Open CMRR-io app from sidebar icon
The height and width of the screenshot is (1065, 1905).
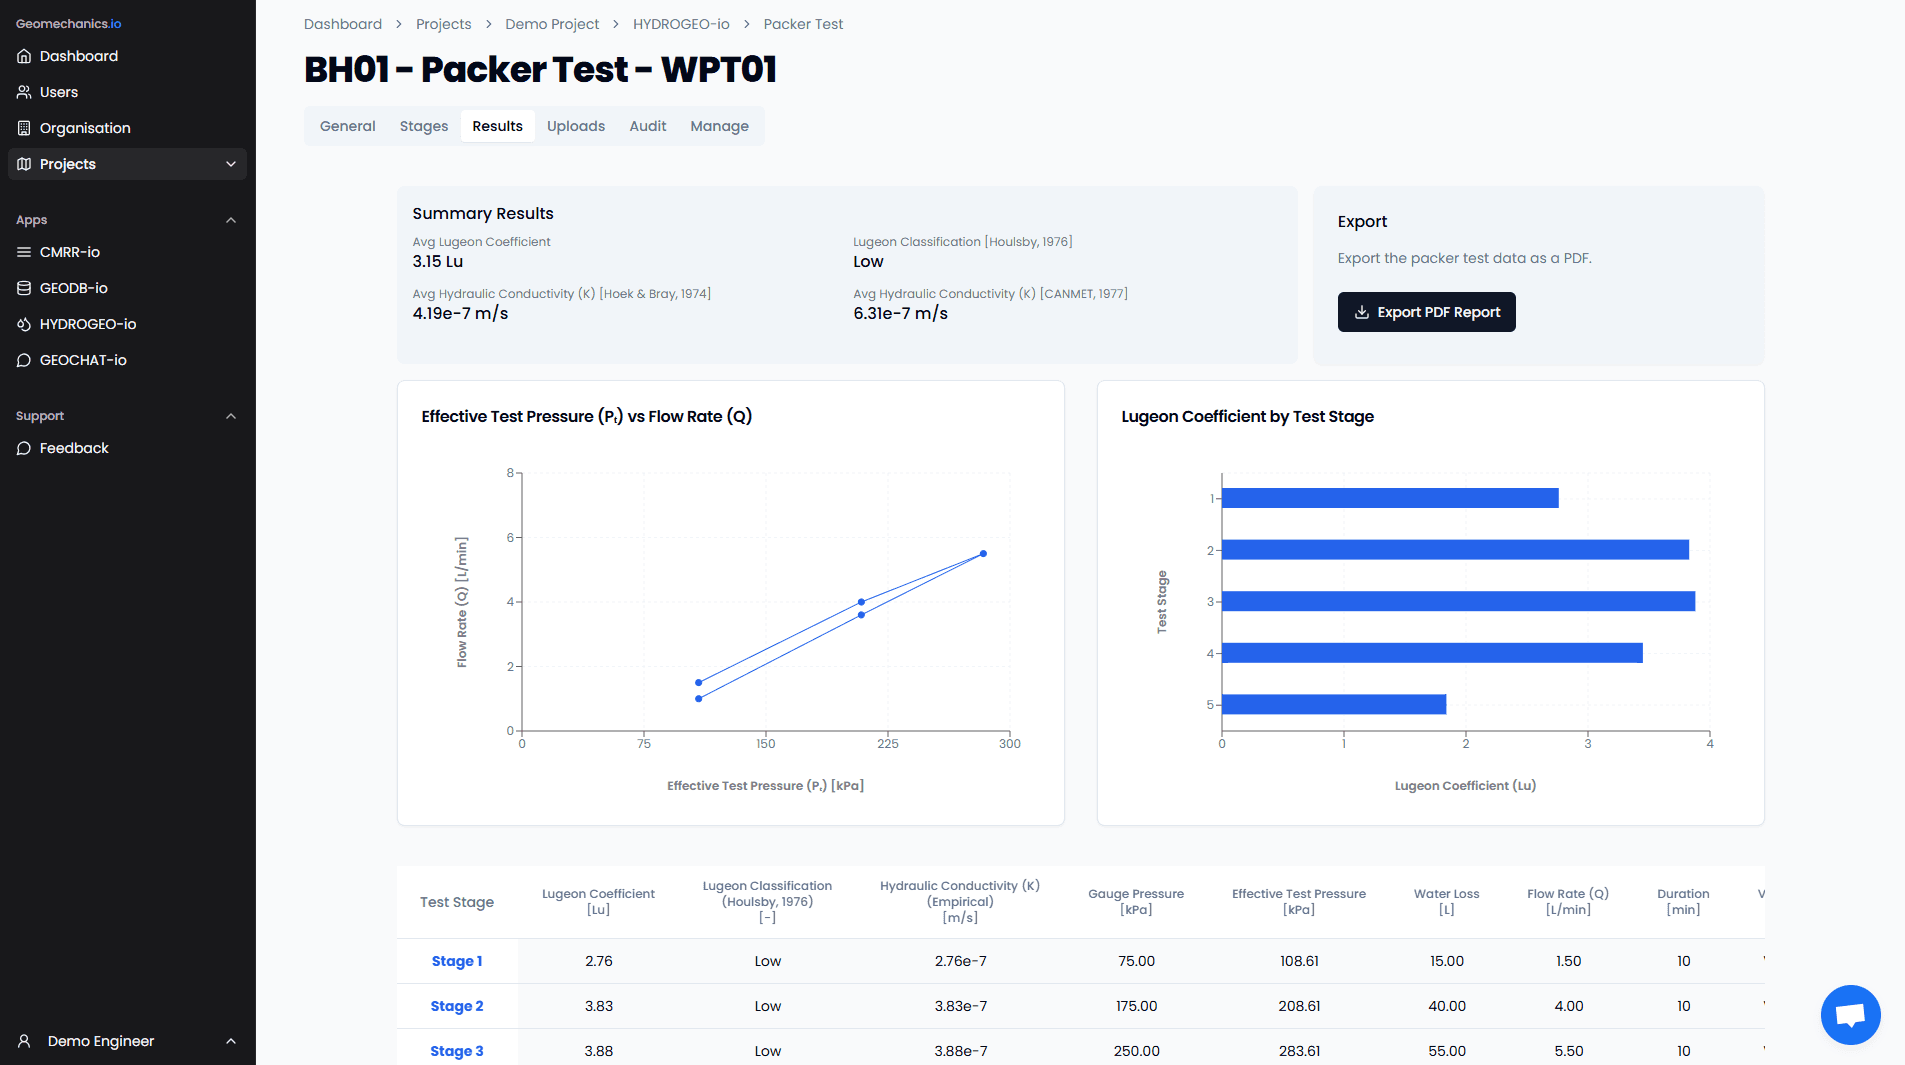click(24, 252)
